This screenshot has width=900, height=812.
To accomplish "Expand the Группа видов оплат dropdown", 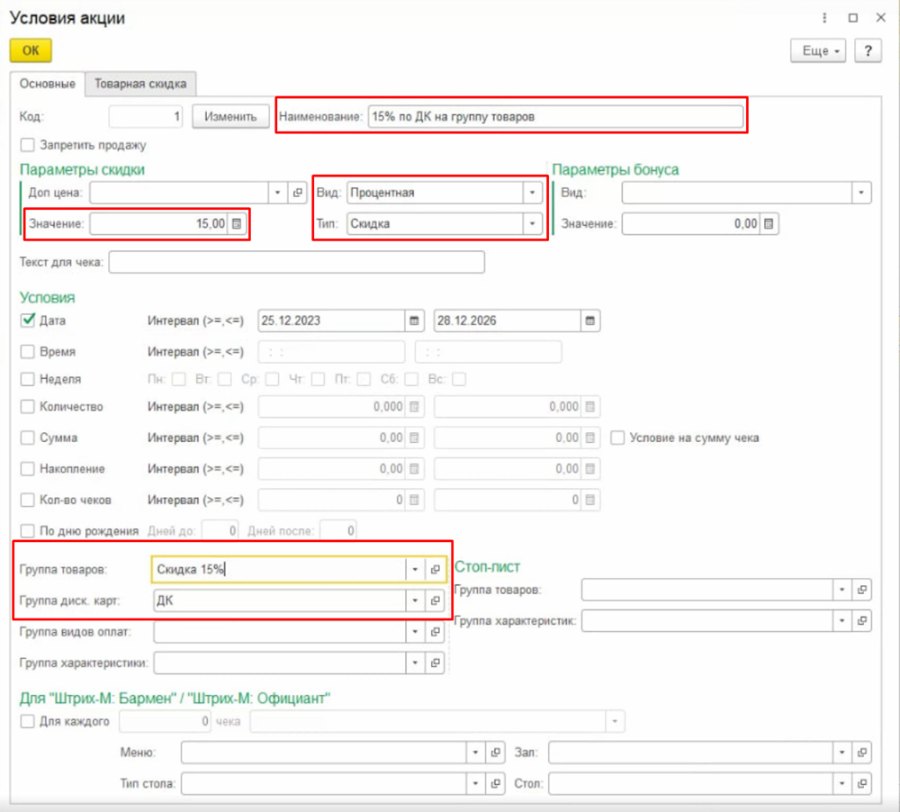I will click(415, 632).
